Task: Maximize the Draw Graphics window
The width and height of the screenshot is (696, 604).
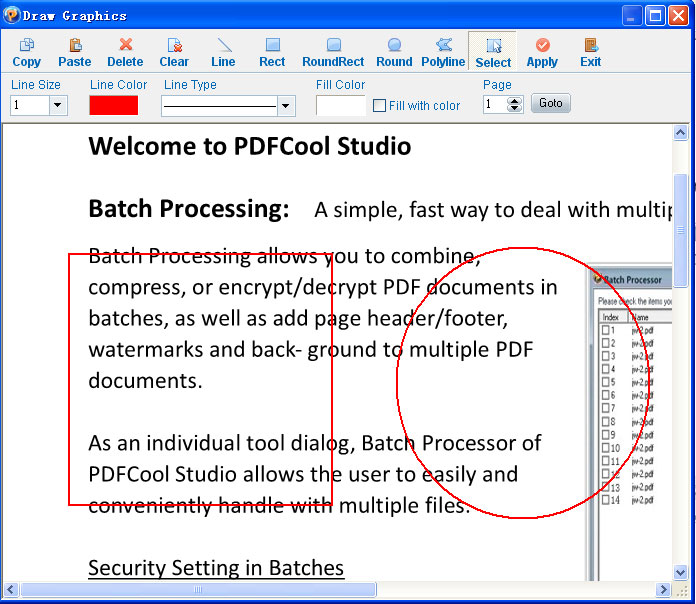Action: tap(655, 16)
